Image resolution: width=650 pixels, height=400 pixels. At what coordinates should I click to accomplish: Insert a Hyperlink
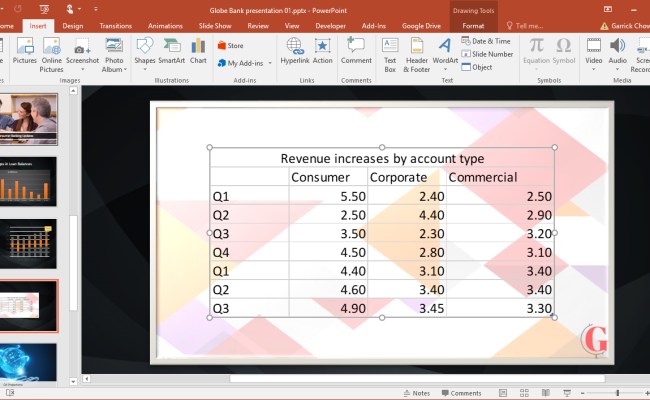pyautogui.click(x=295, y=51)
